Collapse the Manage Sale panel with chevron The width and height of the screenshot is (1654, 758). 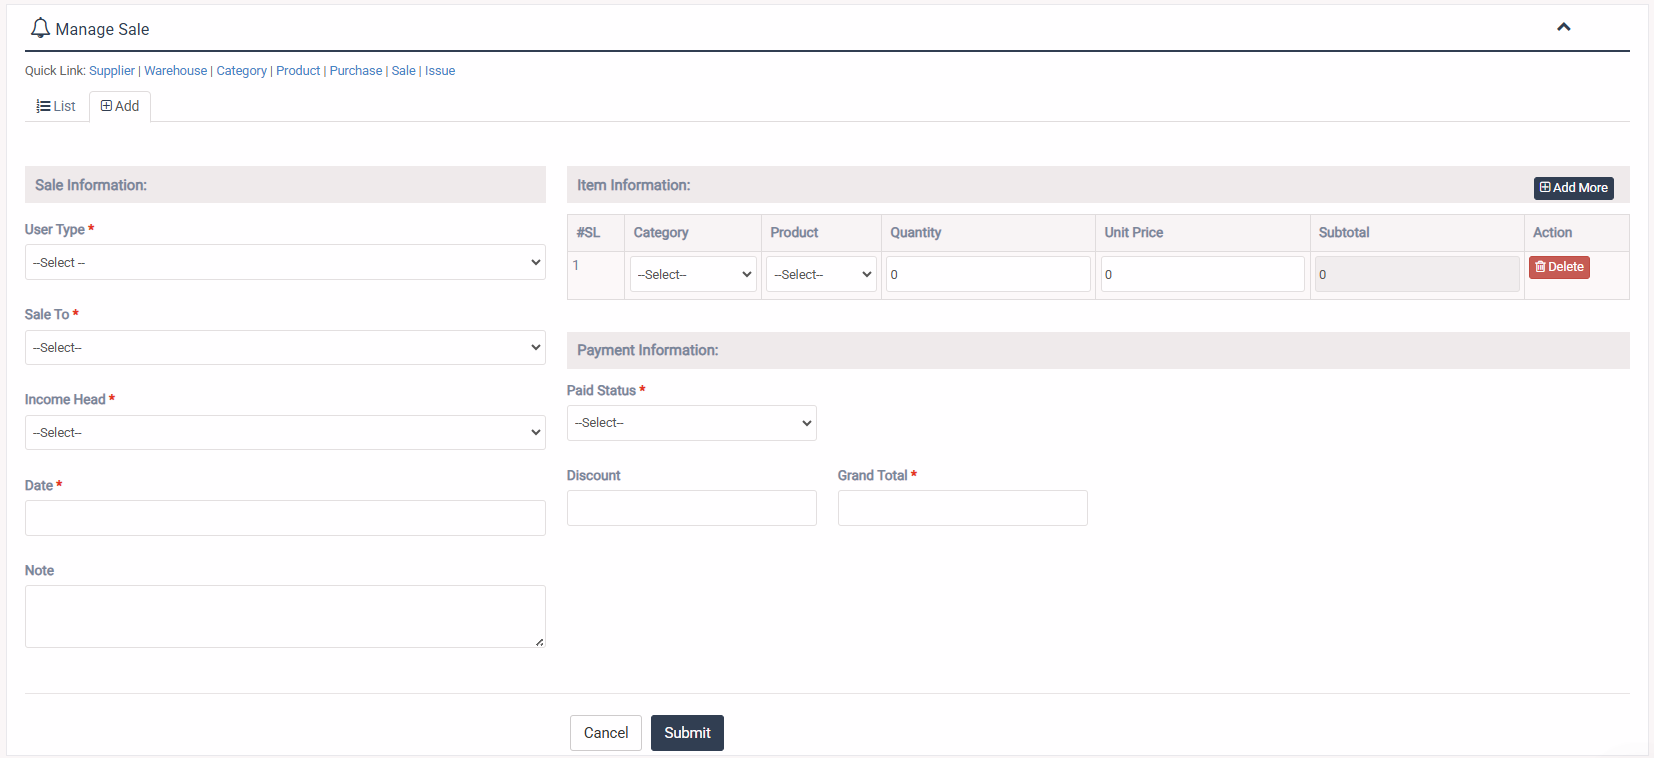click(x=1563, y=27)
